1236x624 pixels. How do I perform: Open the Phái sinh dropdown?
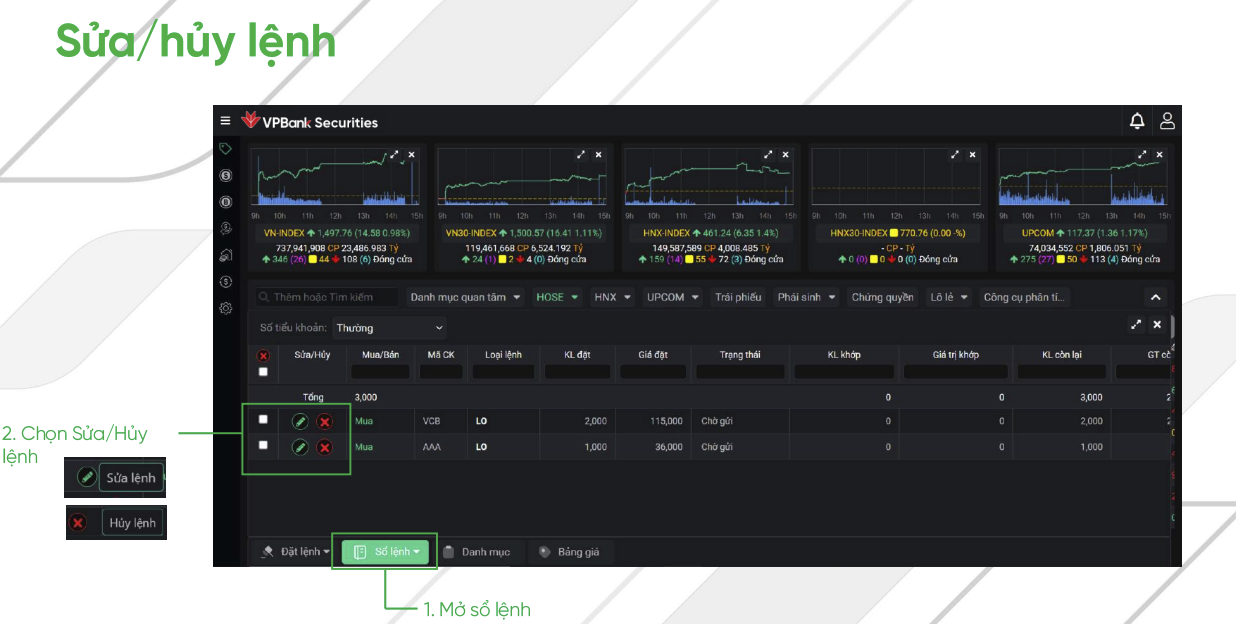coord(806,297)
